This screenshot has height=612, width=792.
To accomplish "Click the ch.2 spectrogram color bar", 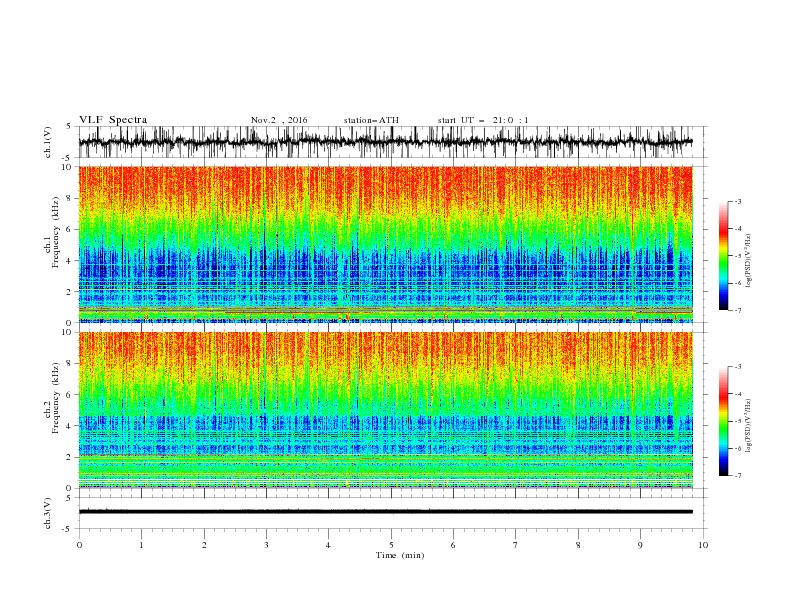I will click(x=724, y=421).
